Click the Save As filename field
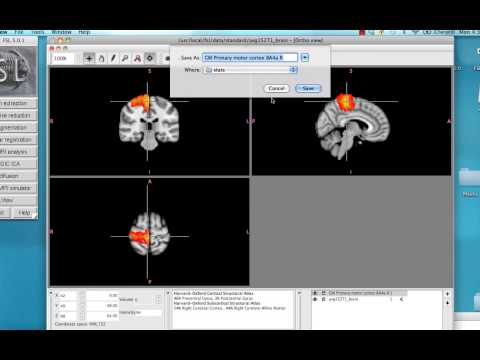Viewport: 480px width, 360px height. click(x=249, y=58)
